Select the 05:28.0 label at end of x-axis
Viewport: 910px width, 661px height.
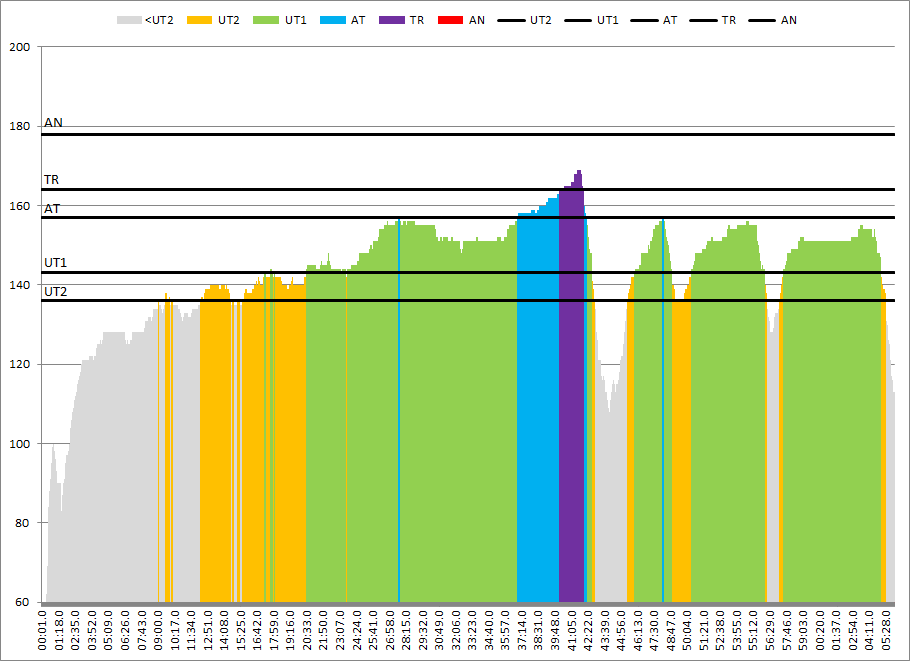(x=888, y=630)
